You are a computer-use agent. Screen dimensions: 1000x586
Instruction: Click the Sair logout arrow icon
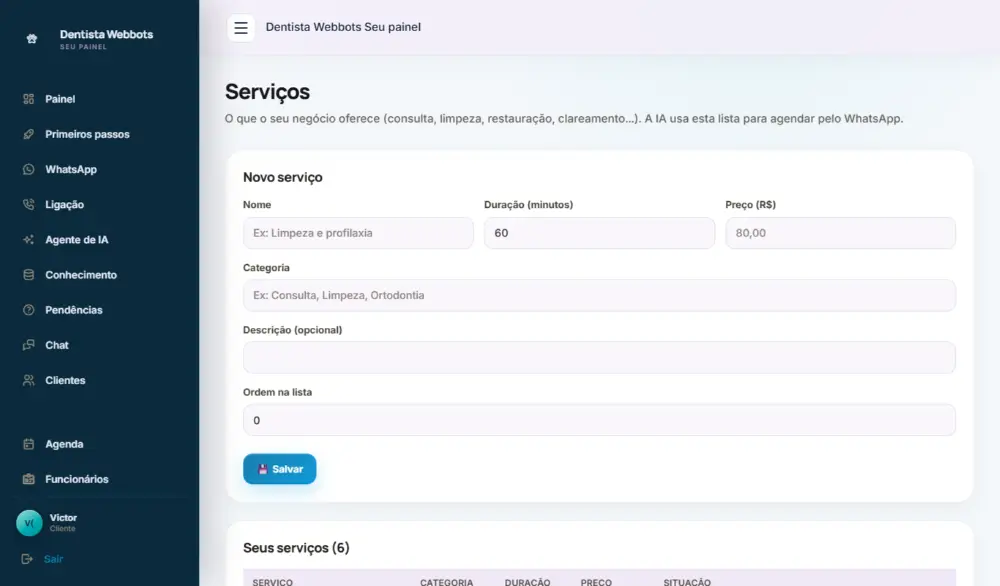coord(27,559)
